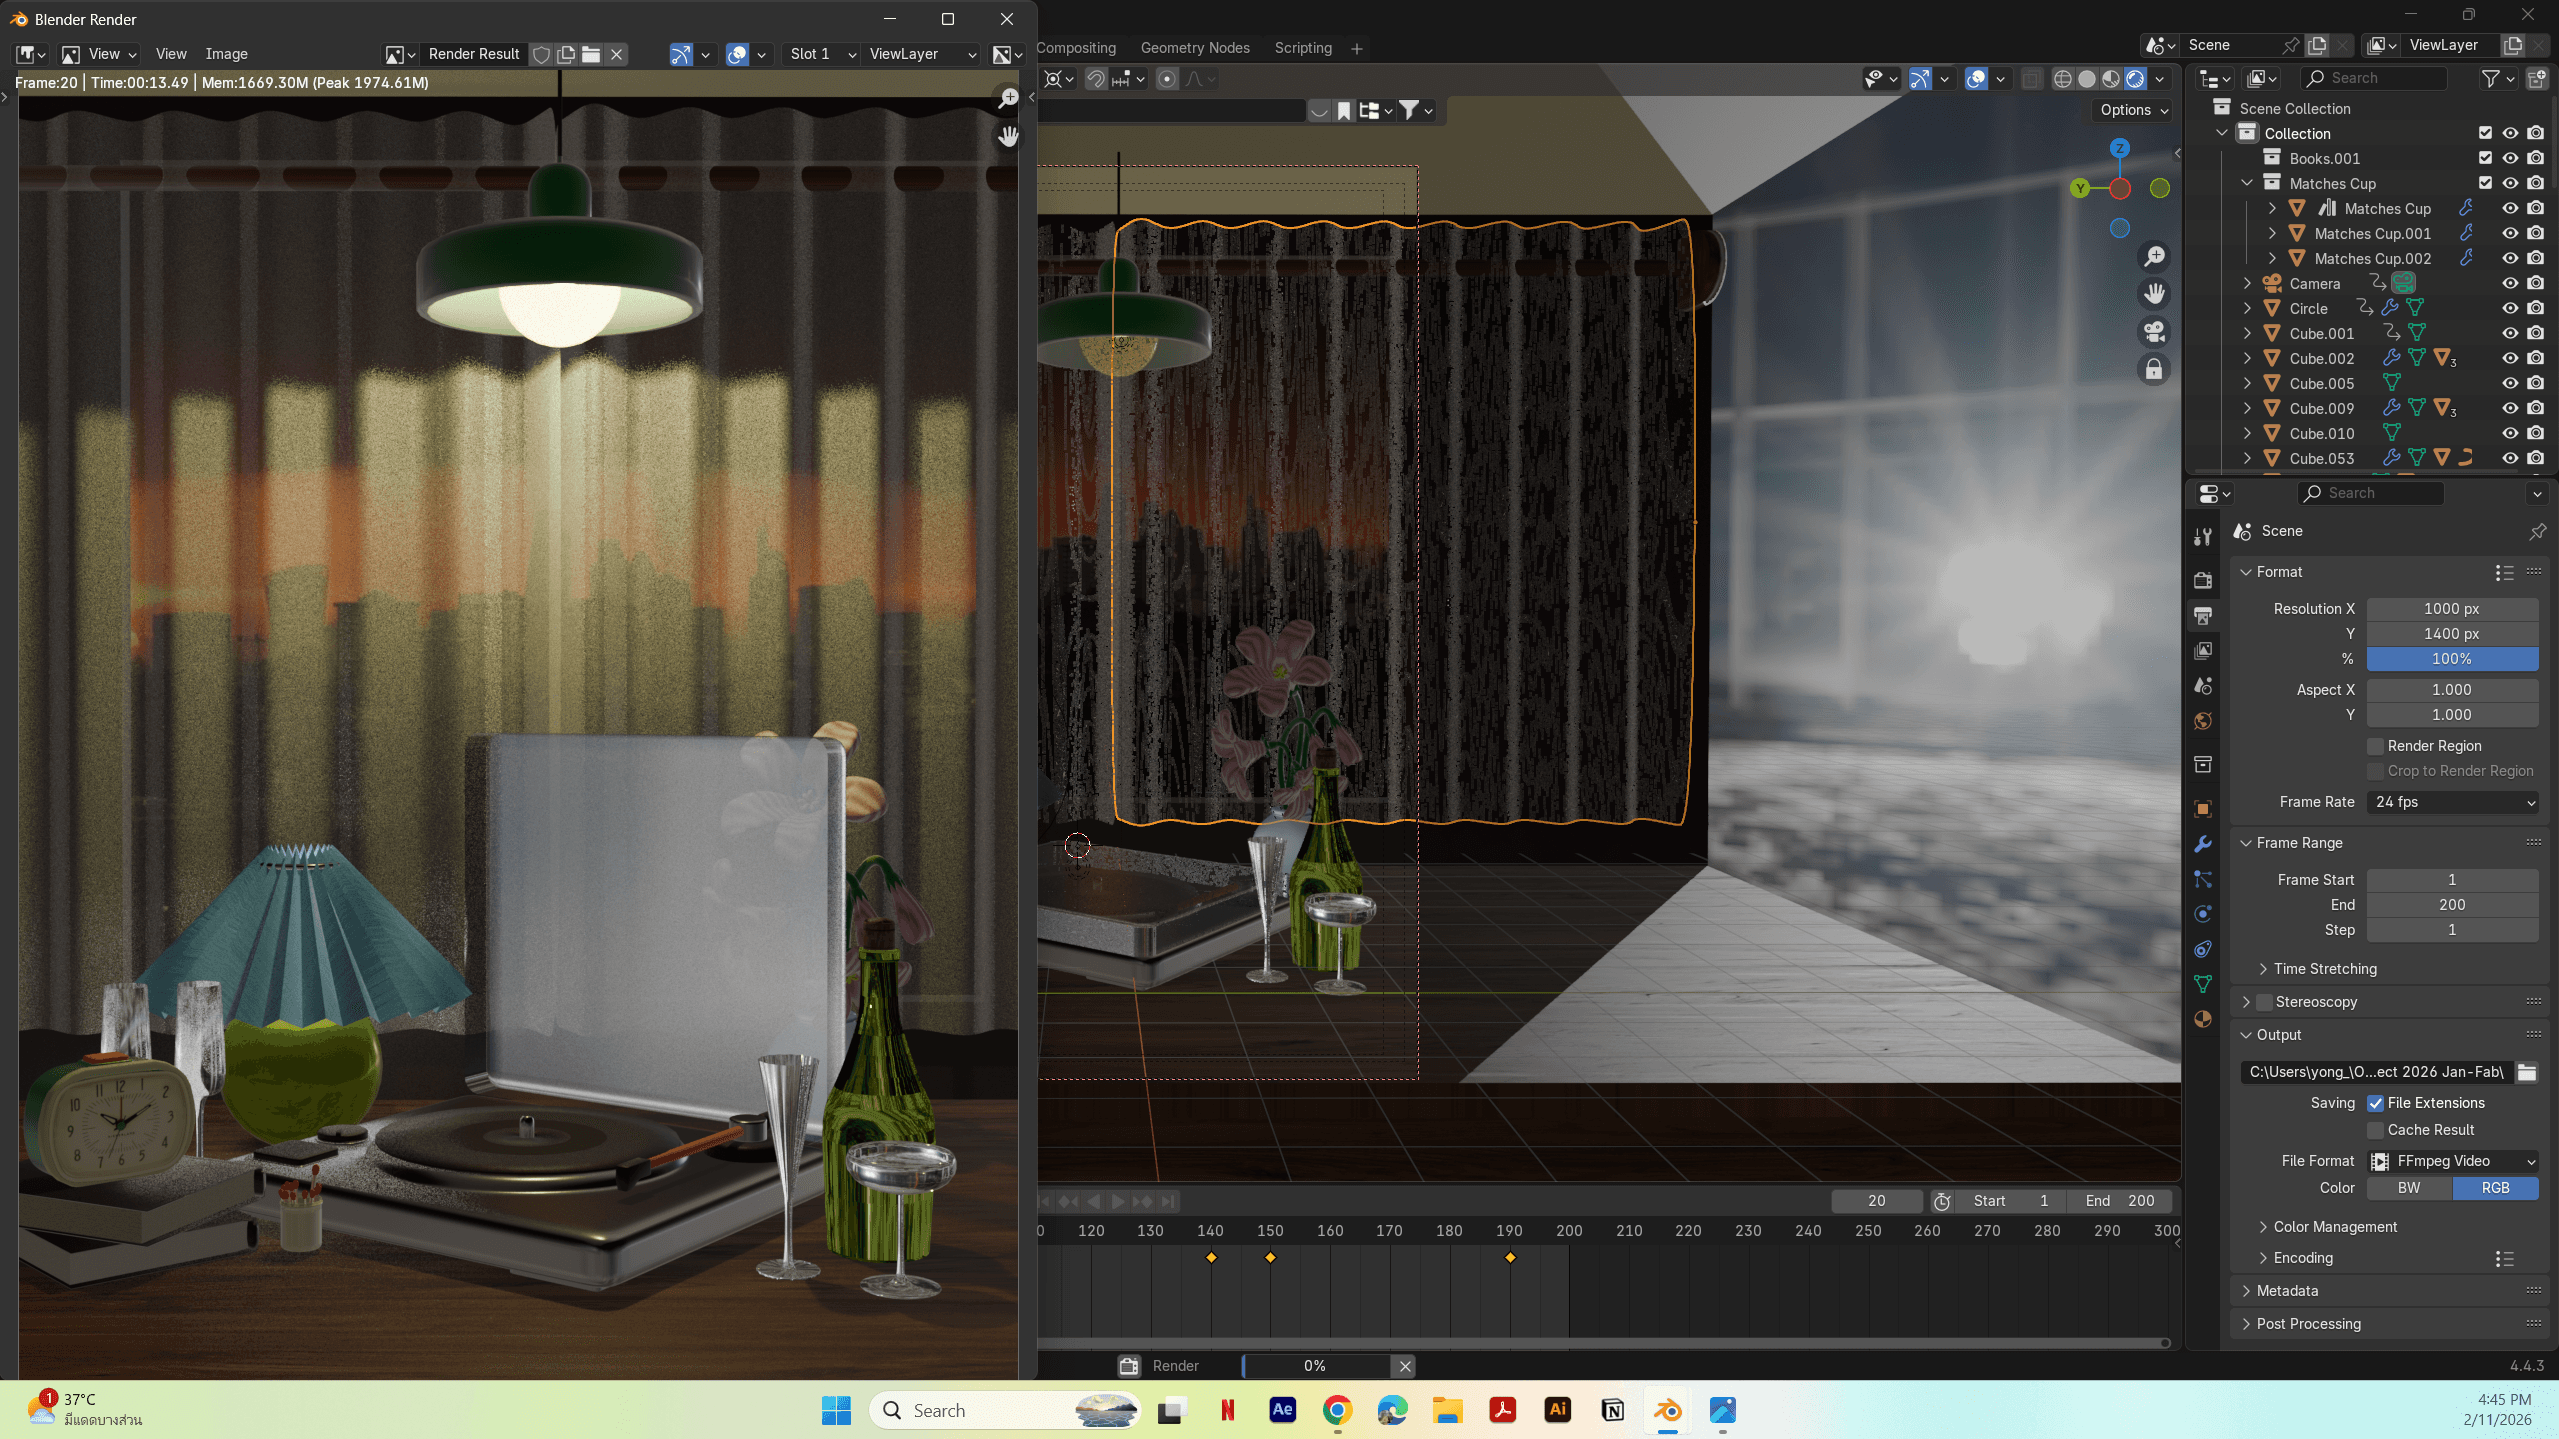Open the FFmpeg Video file format dropdown

(2452, 1161)
